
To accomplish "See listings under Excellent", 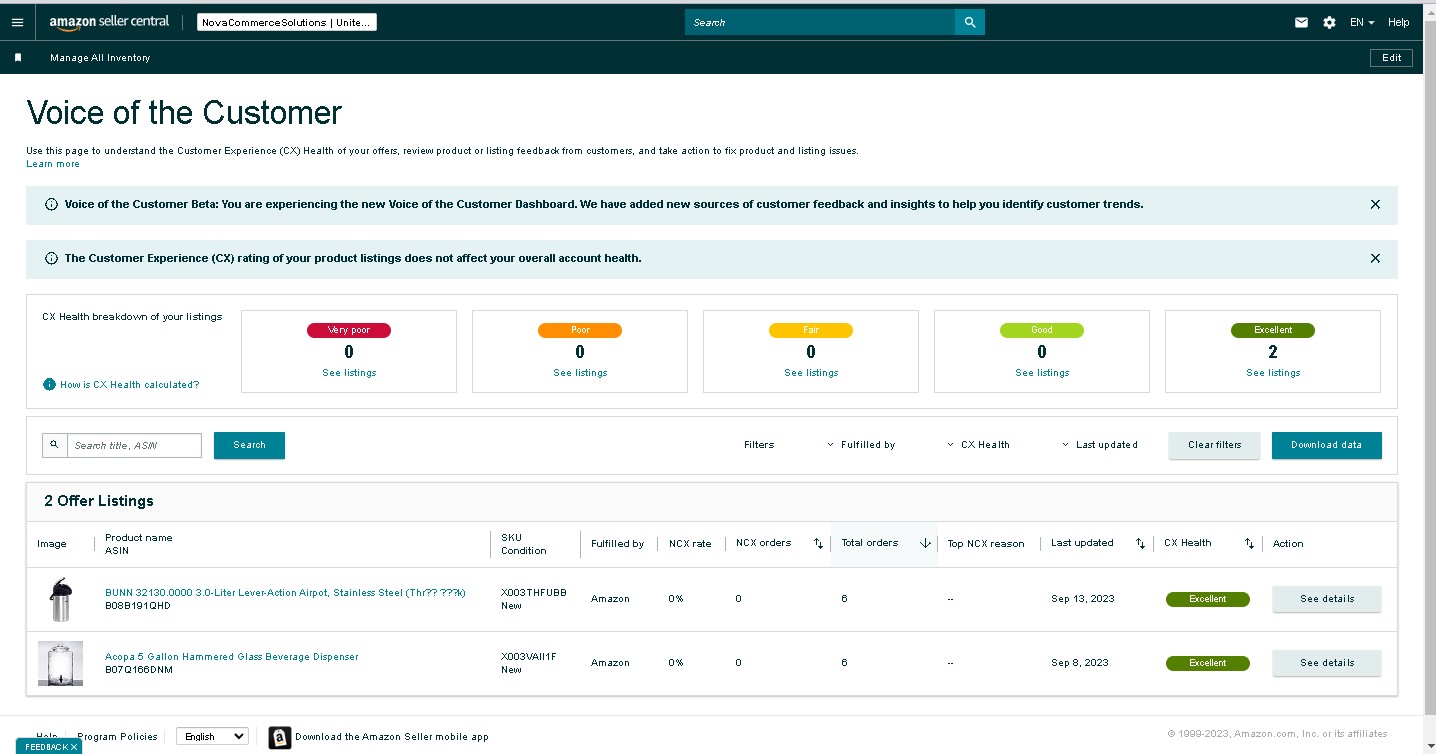I will pos(1273,373).
